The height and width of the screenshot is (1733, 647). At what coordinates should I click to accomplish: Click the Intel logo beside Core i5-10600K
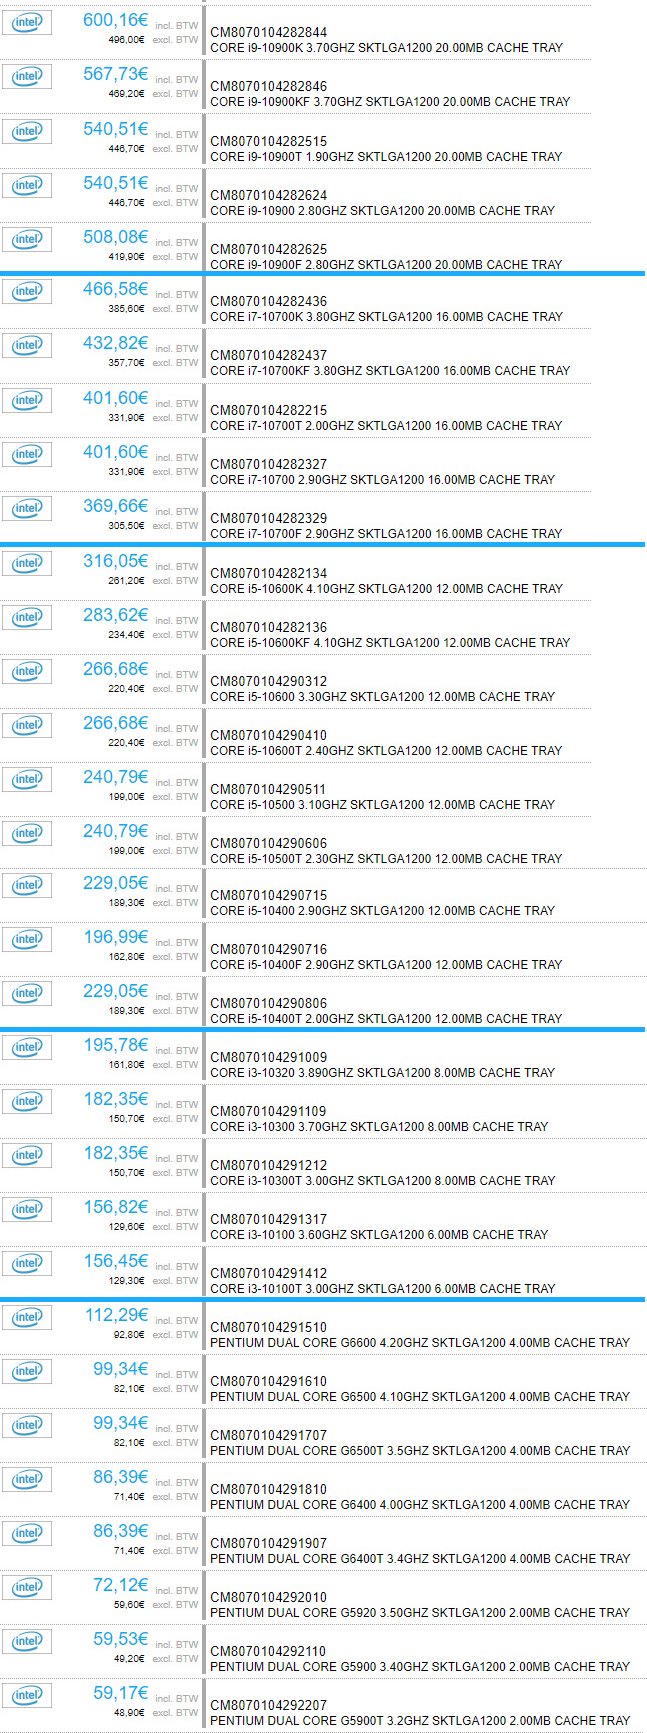click(27, 563)
